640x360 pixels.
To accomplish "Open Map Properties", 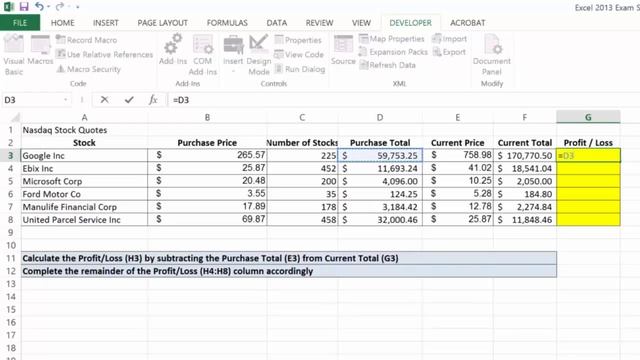I will click(392, 39).
